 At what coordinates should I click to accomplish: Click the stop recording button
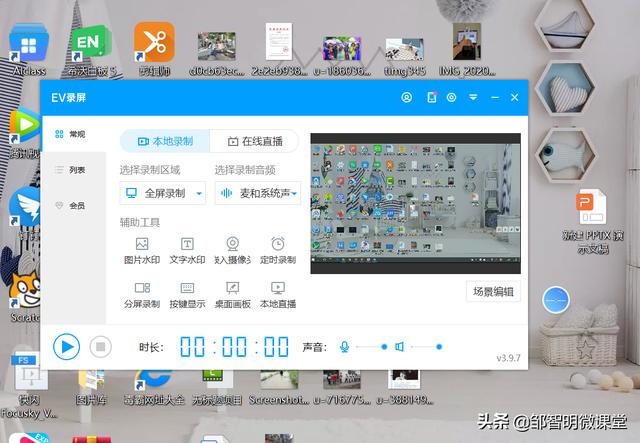[x=100, y=347]
